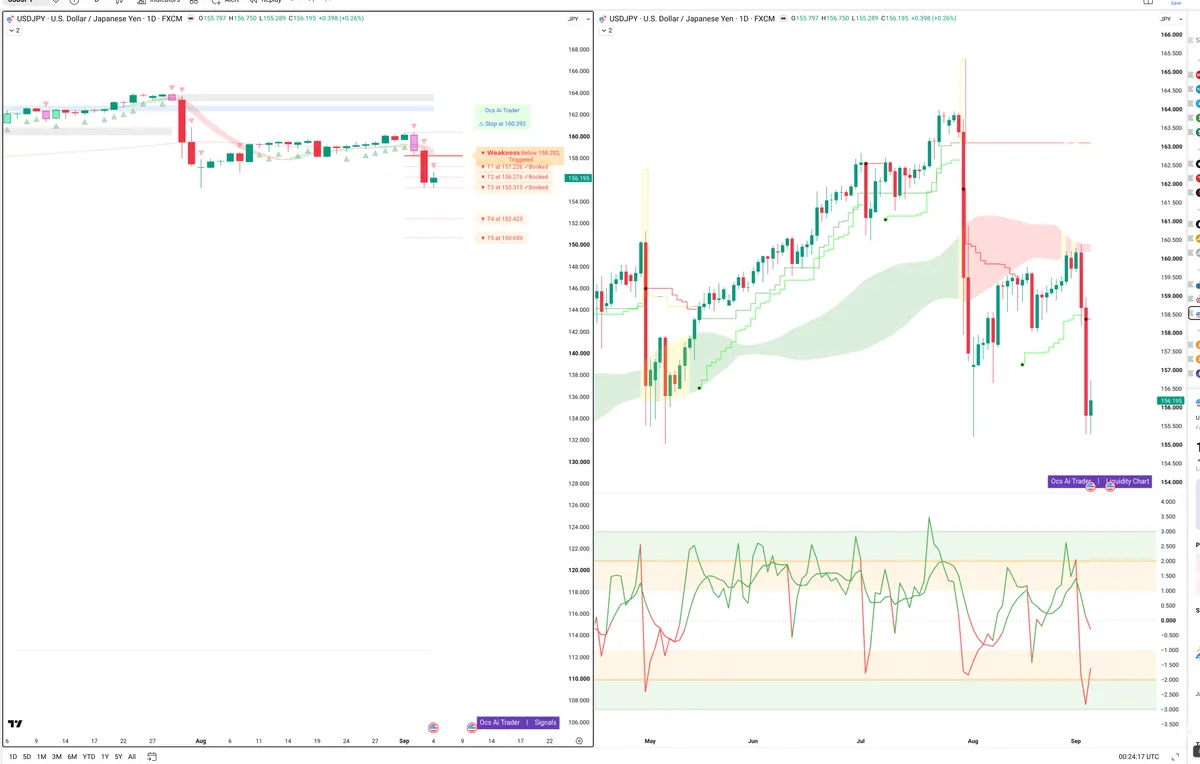Click the T1 at 157.226 Booked label
Viewport: 1200px width, 764px height.
[x=514, y=167]
